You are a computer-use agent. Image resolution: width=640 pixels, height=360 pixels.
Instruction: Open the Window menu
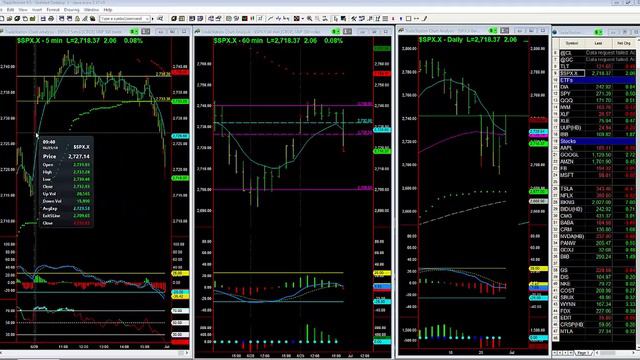click(91, 9)
